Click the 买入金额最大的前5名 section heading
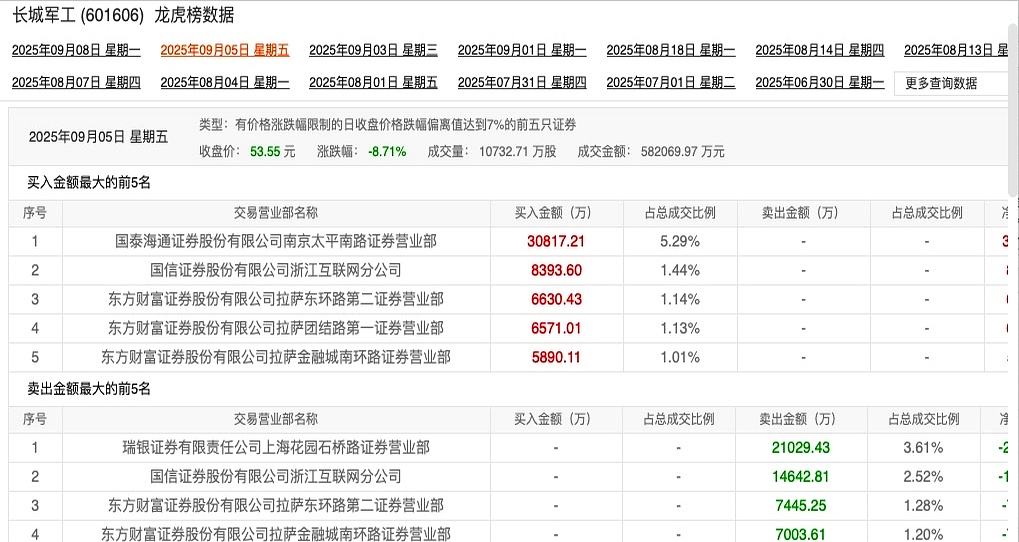Screen dimensions: 1019x542 pyautogui.click(x=89, y=183)
